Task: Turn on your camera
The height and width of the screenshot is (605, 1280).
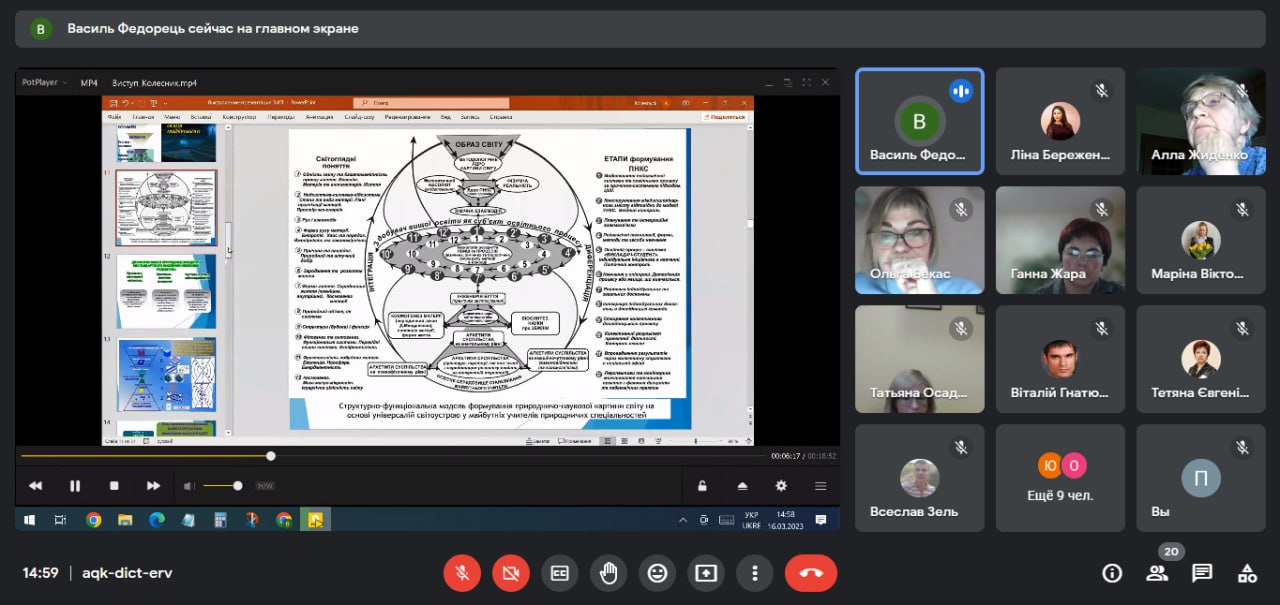Action: (511, 573)
